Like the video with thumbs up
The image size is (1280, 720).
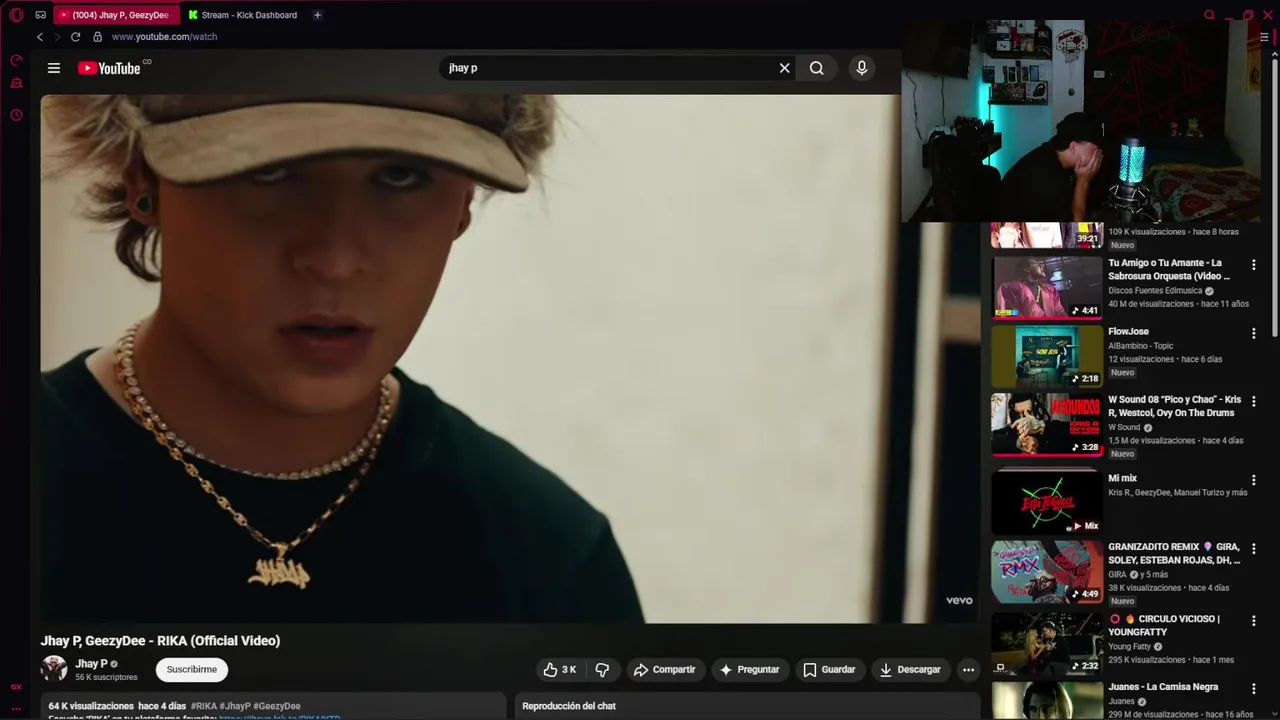tap(560, 670)
